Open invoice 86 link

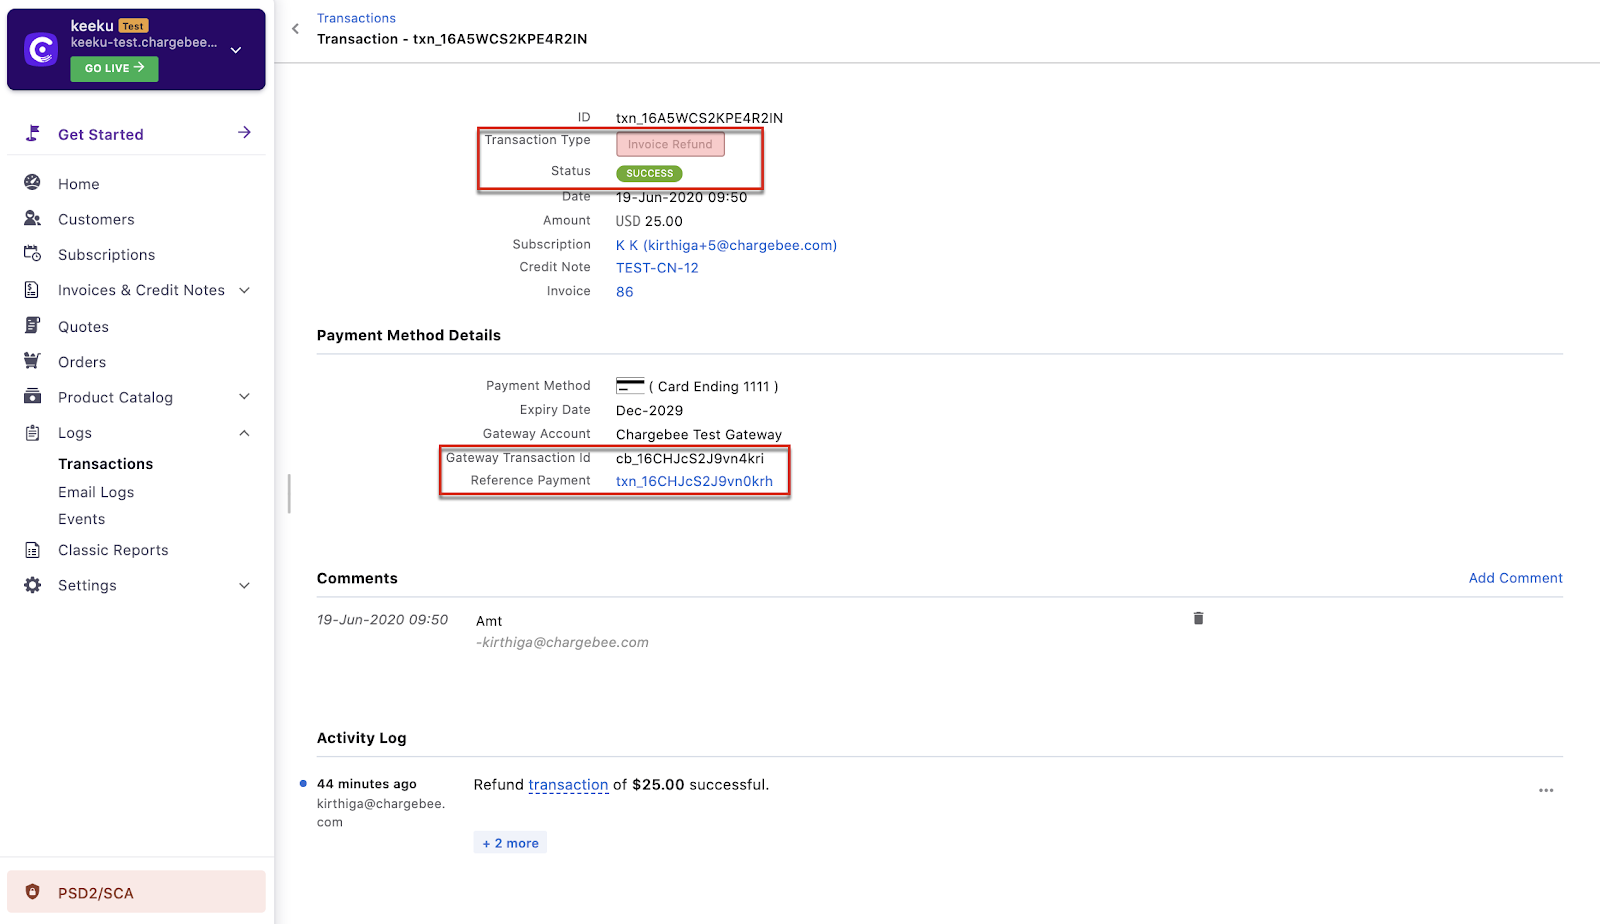(624, 292)
